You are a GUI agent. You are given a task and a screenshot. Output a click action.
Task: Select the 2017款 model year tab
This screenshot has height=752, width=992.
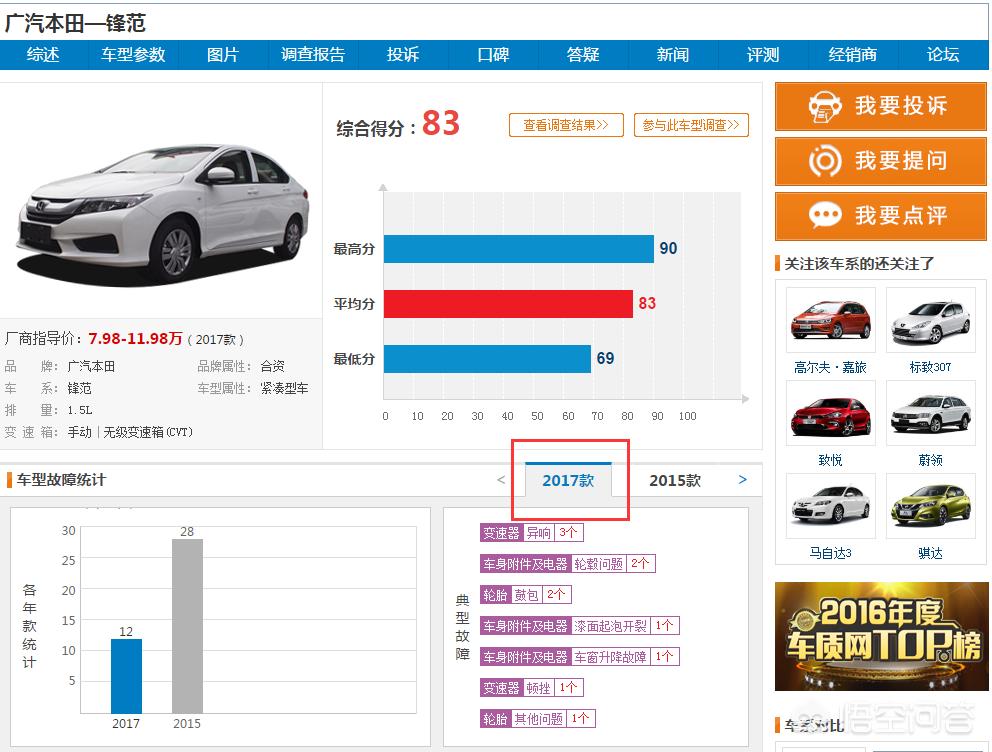[x=568, y=481]
